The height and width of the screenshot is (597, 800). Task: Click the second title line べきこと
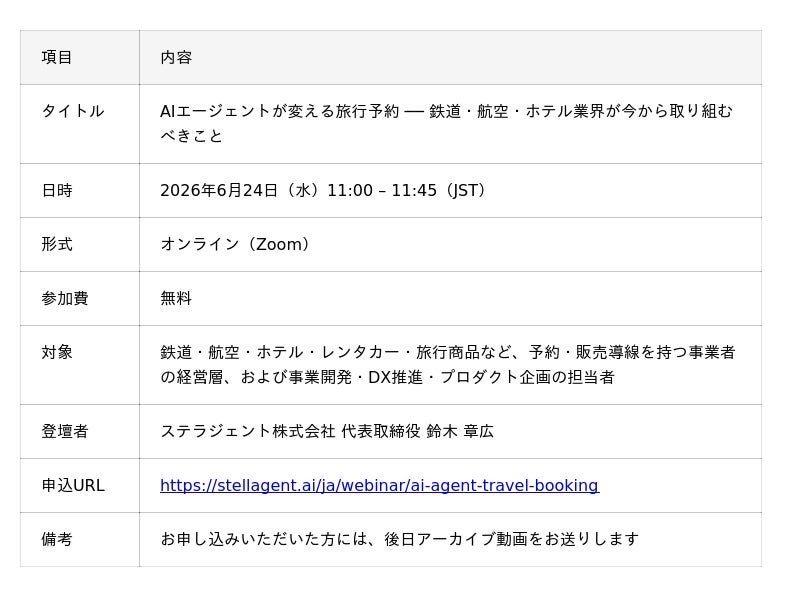click(x=191, y=136)
